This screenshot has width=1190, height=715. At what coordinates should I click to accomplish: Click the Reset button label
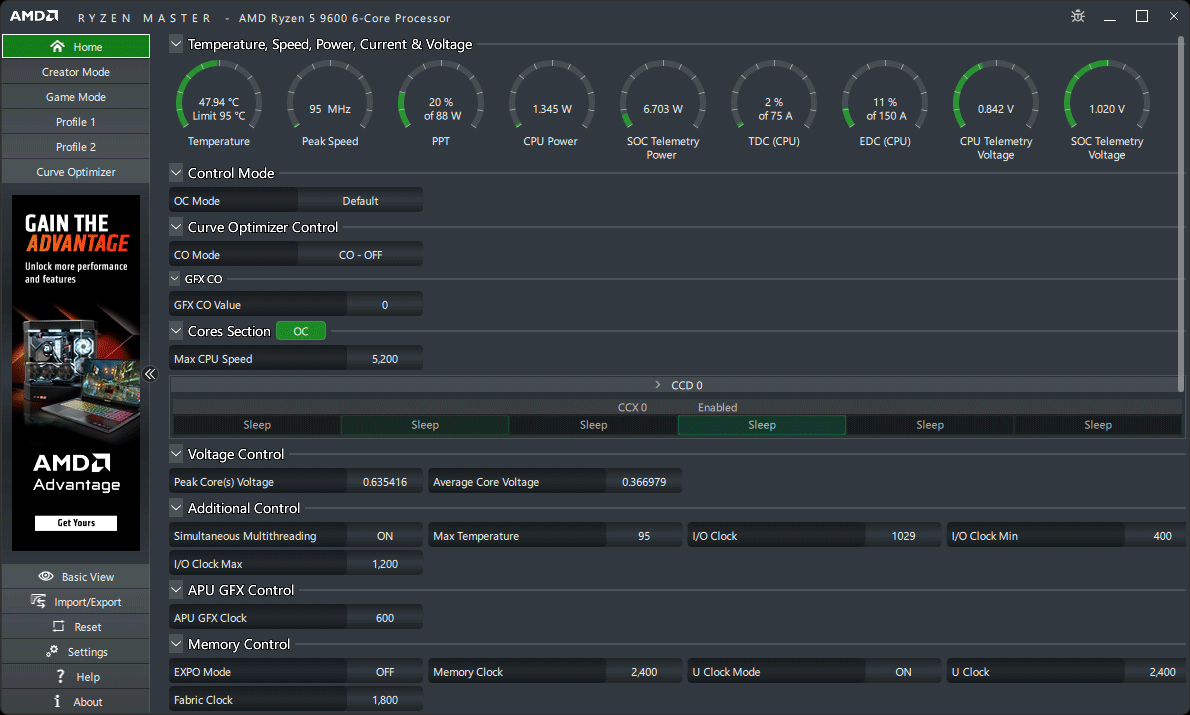point(88,627)
